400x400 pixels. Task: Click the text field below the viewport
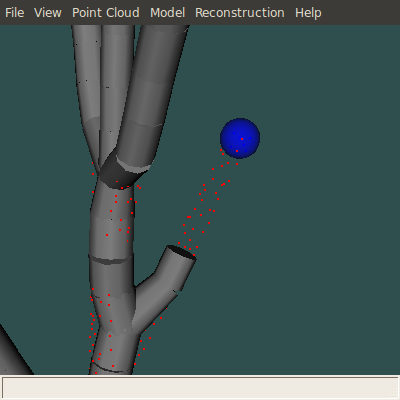(x=200, y=388)
